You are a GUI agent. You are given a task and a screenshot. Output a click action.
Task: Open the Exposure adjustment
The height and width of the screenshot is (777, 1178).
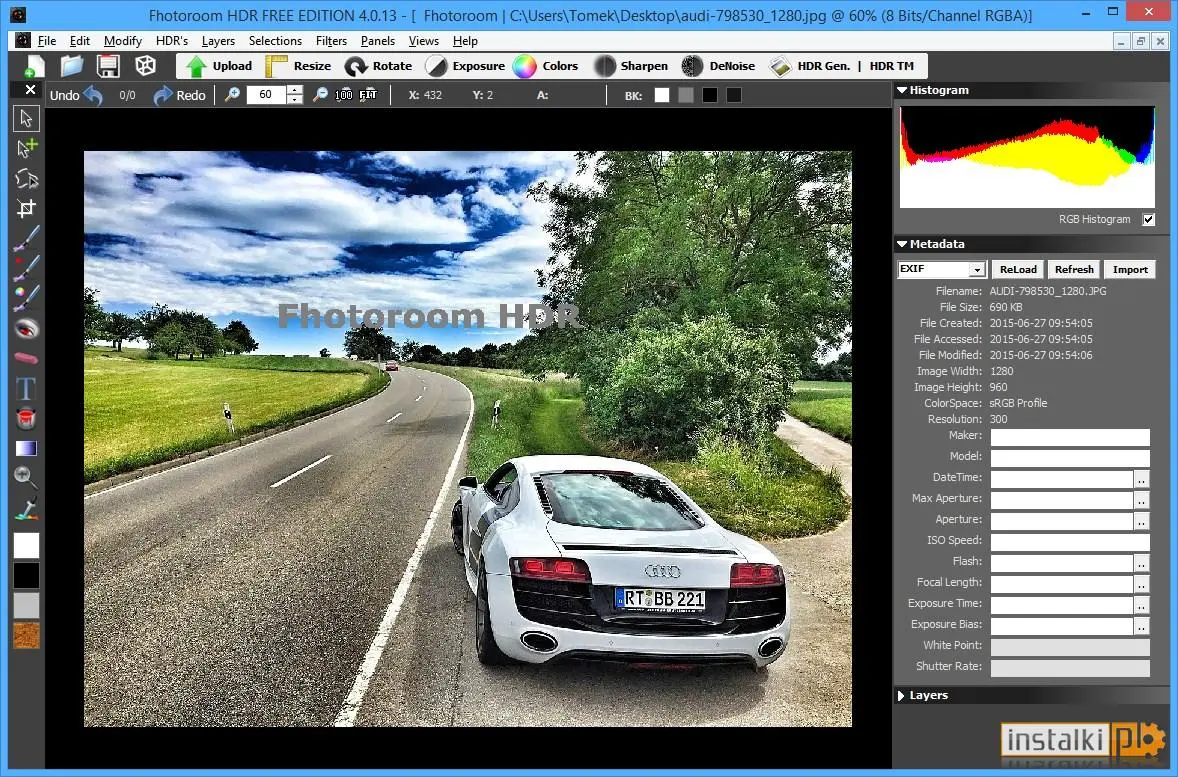click(x=465, y=66)
